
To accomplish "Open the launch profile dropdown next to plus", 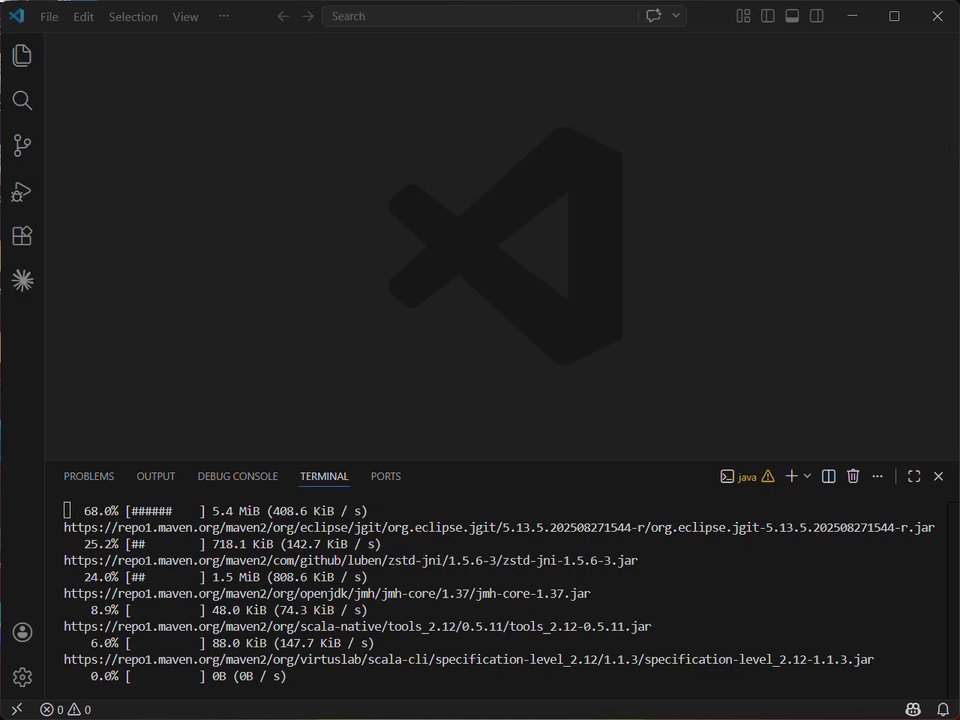I will (x=807, y=476).
